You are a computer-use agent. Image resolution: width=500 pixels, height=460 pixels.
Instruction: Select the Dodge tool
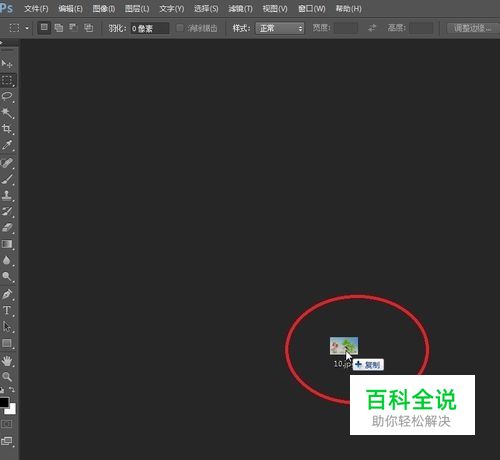coord(7,276)
